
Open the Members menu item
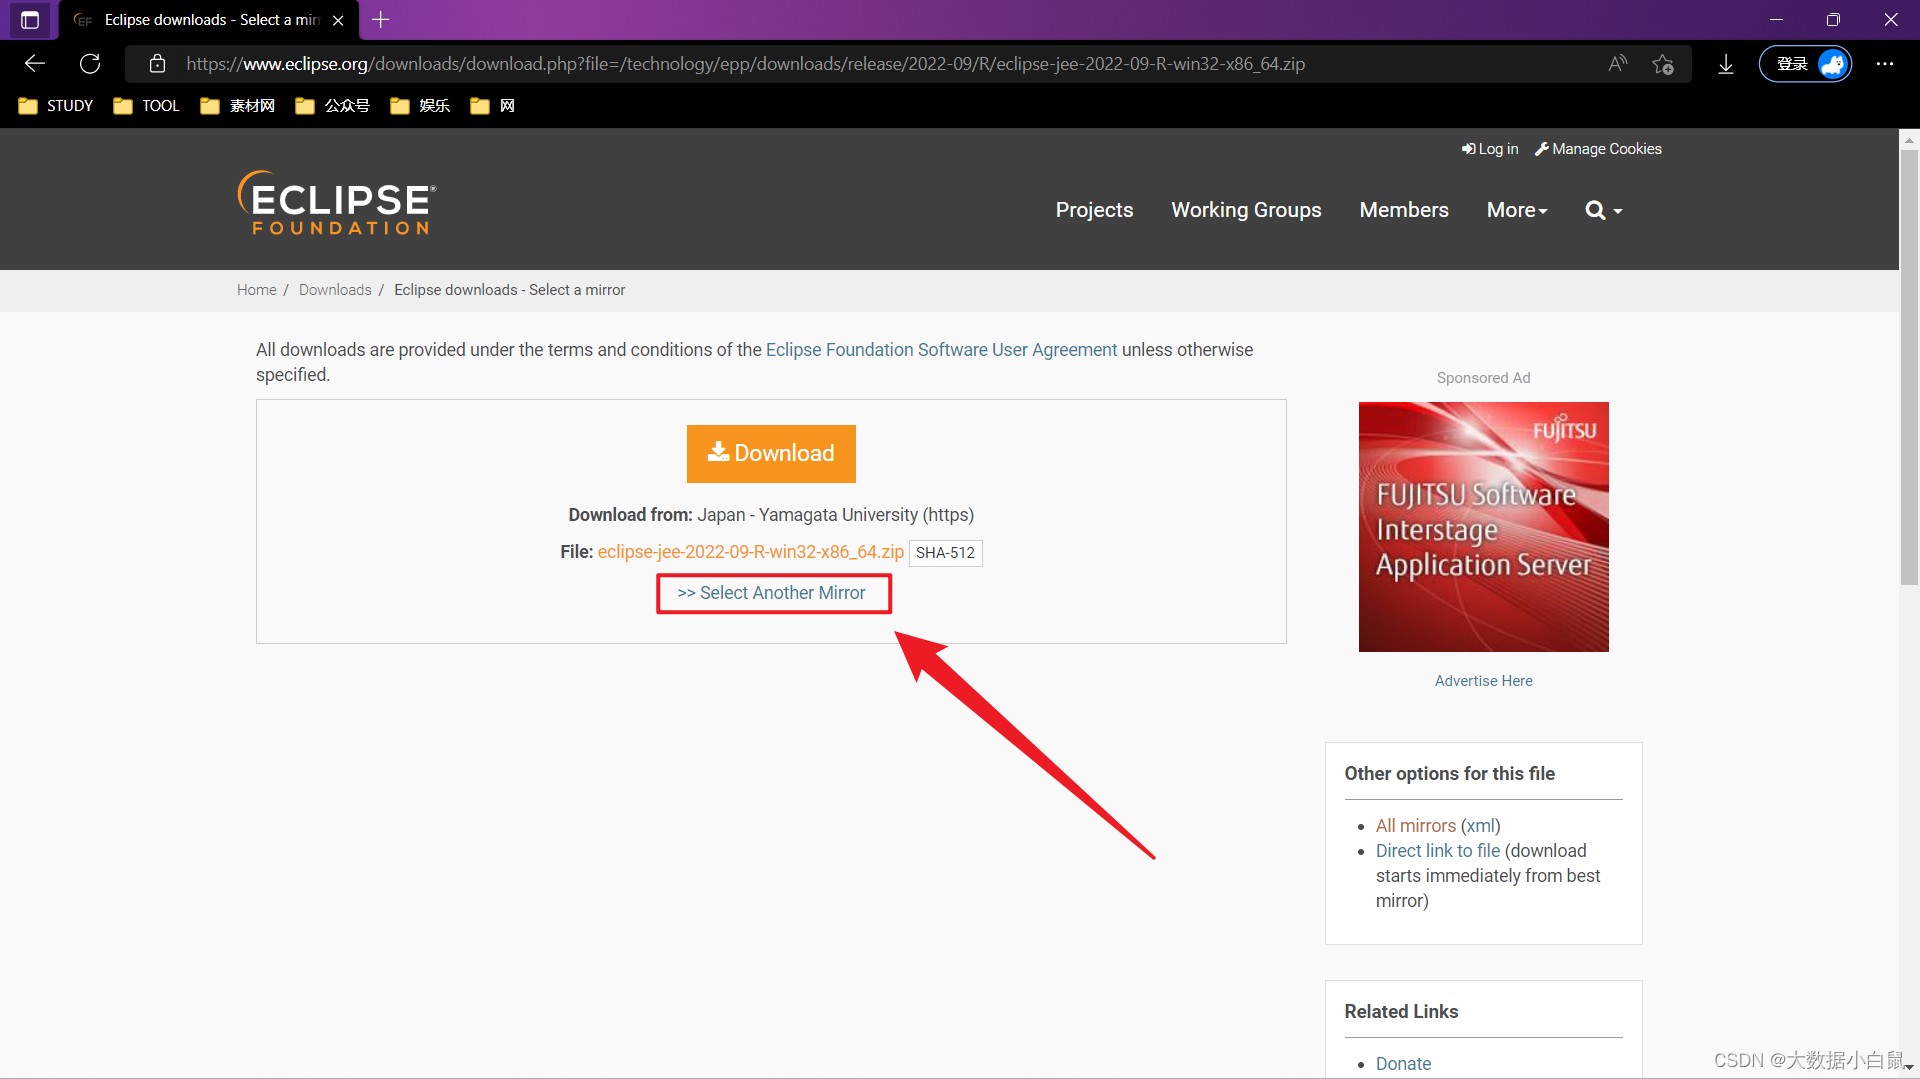coord(1404,210)
